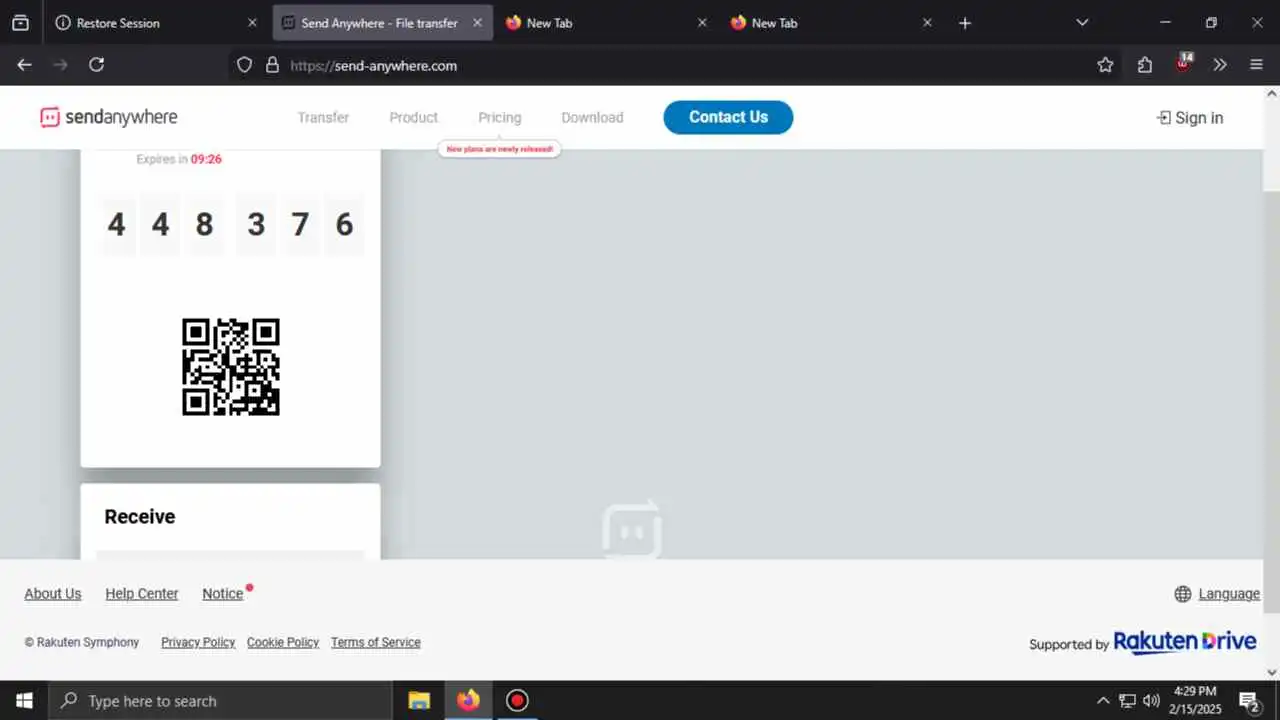Image resolution: width=1280 pixels, height=720 pixels.
Task: Open the Download menu item
Action: coord(592,117)
